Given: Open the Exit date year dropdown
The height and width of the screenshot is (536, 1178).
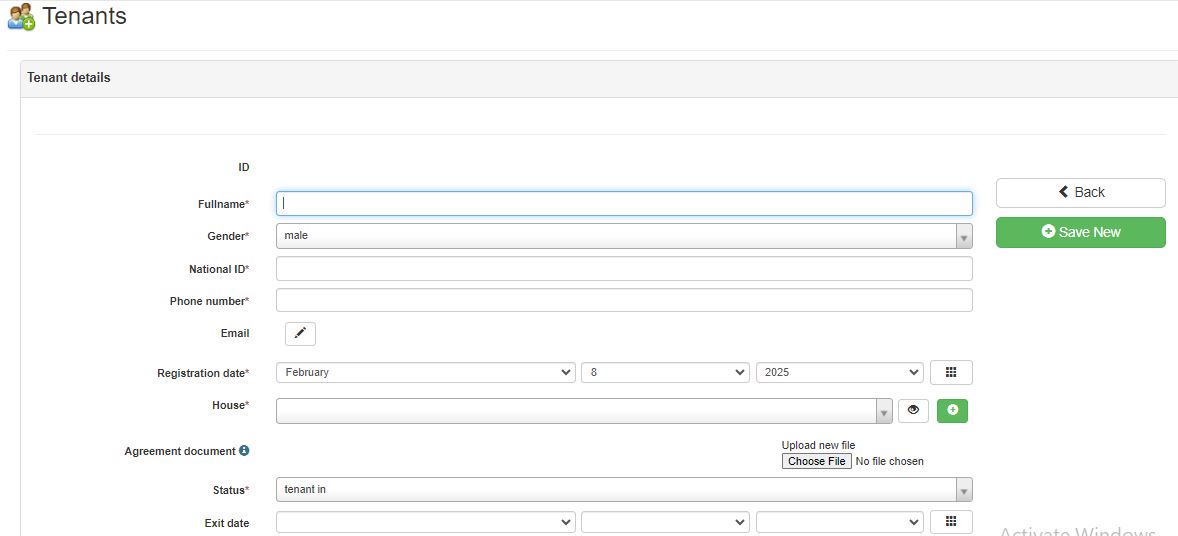Looking at the screenshot, I should [839, 522].
